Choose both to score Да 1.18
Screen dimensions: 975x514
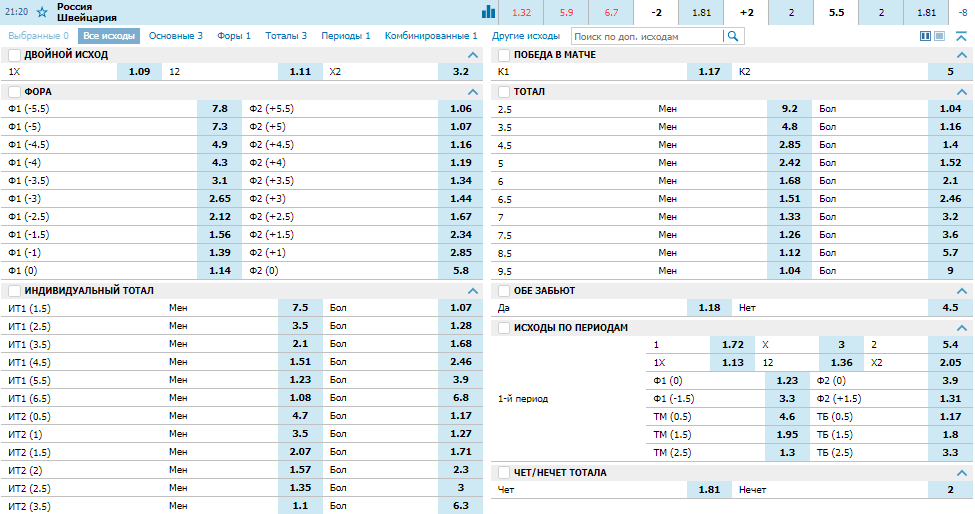[x=709, y=308]
